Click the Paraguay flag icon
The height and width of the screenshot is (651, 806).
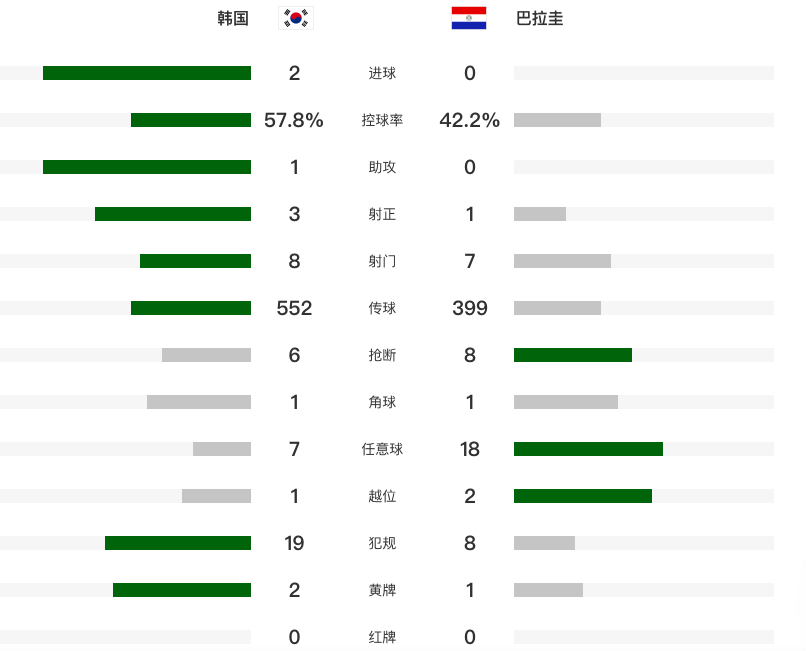point(469,18)
